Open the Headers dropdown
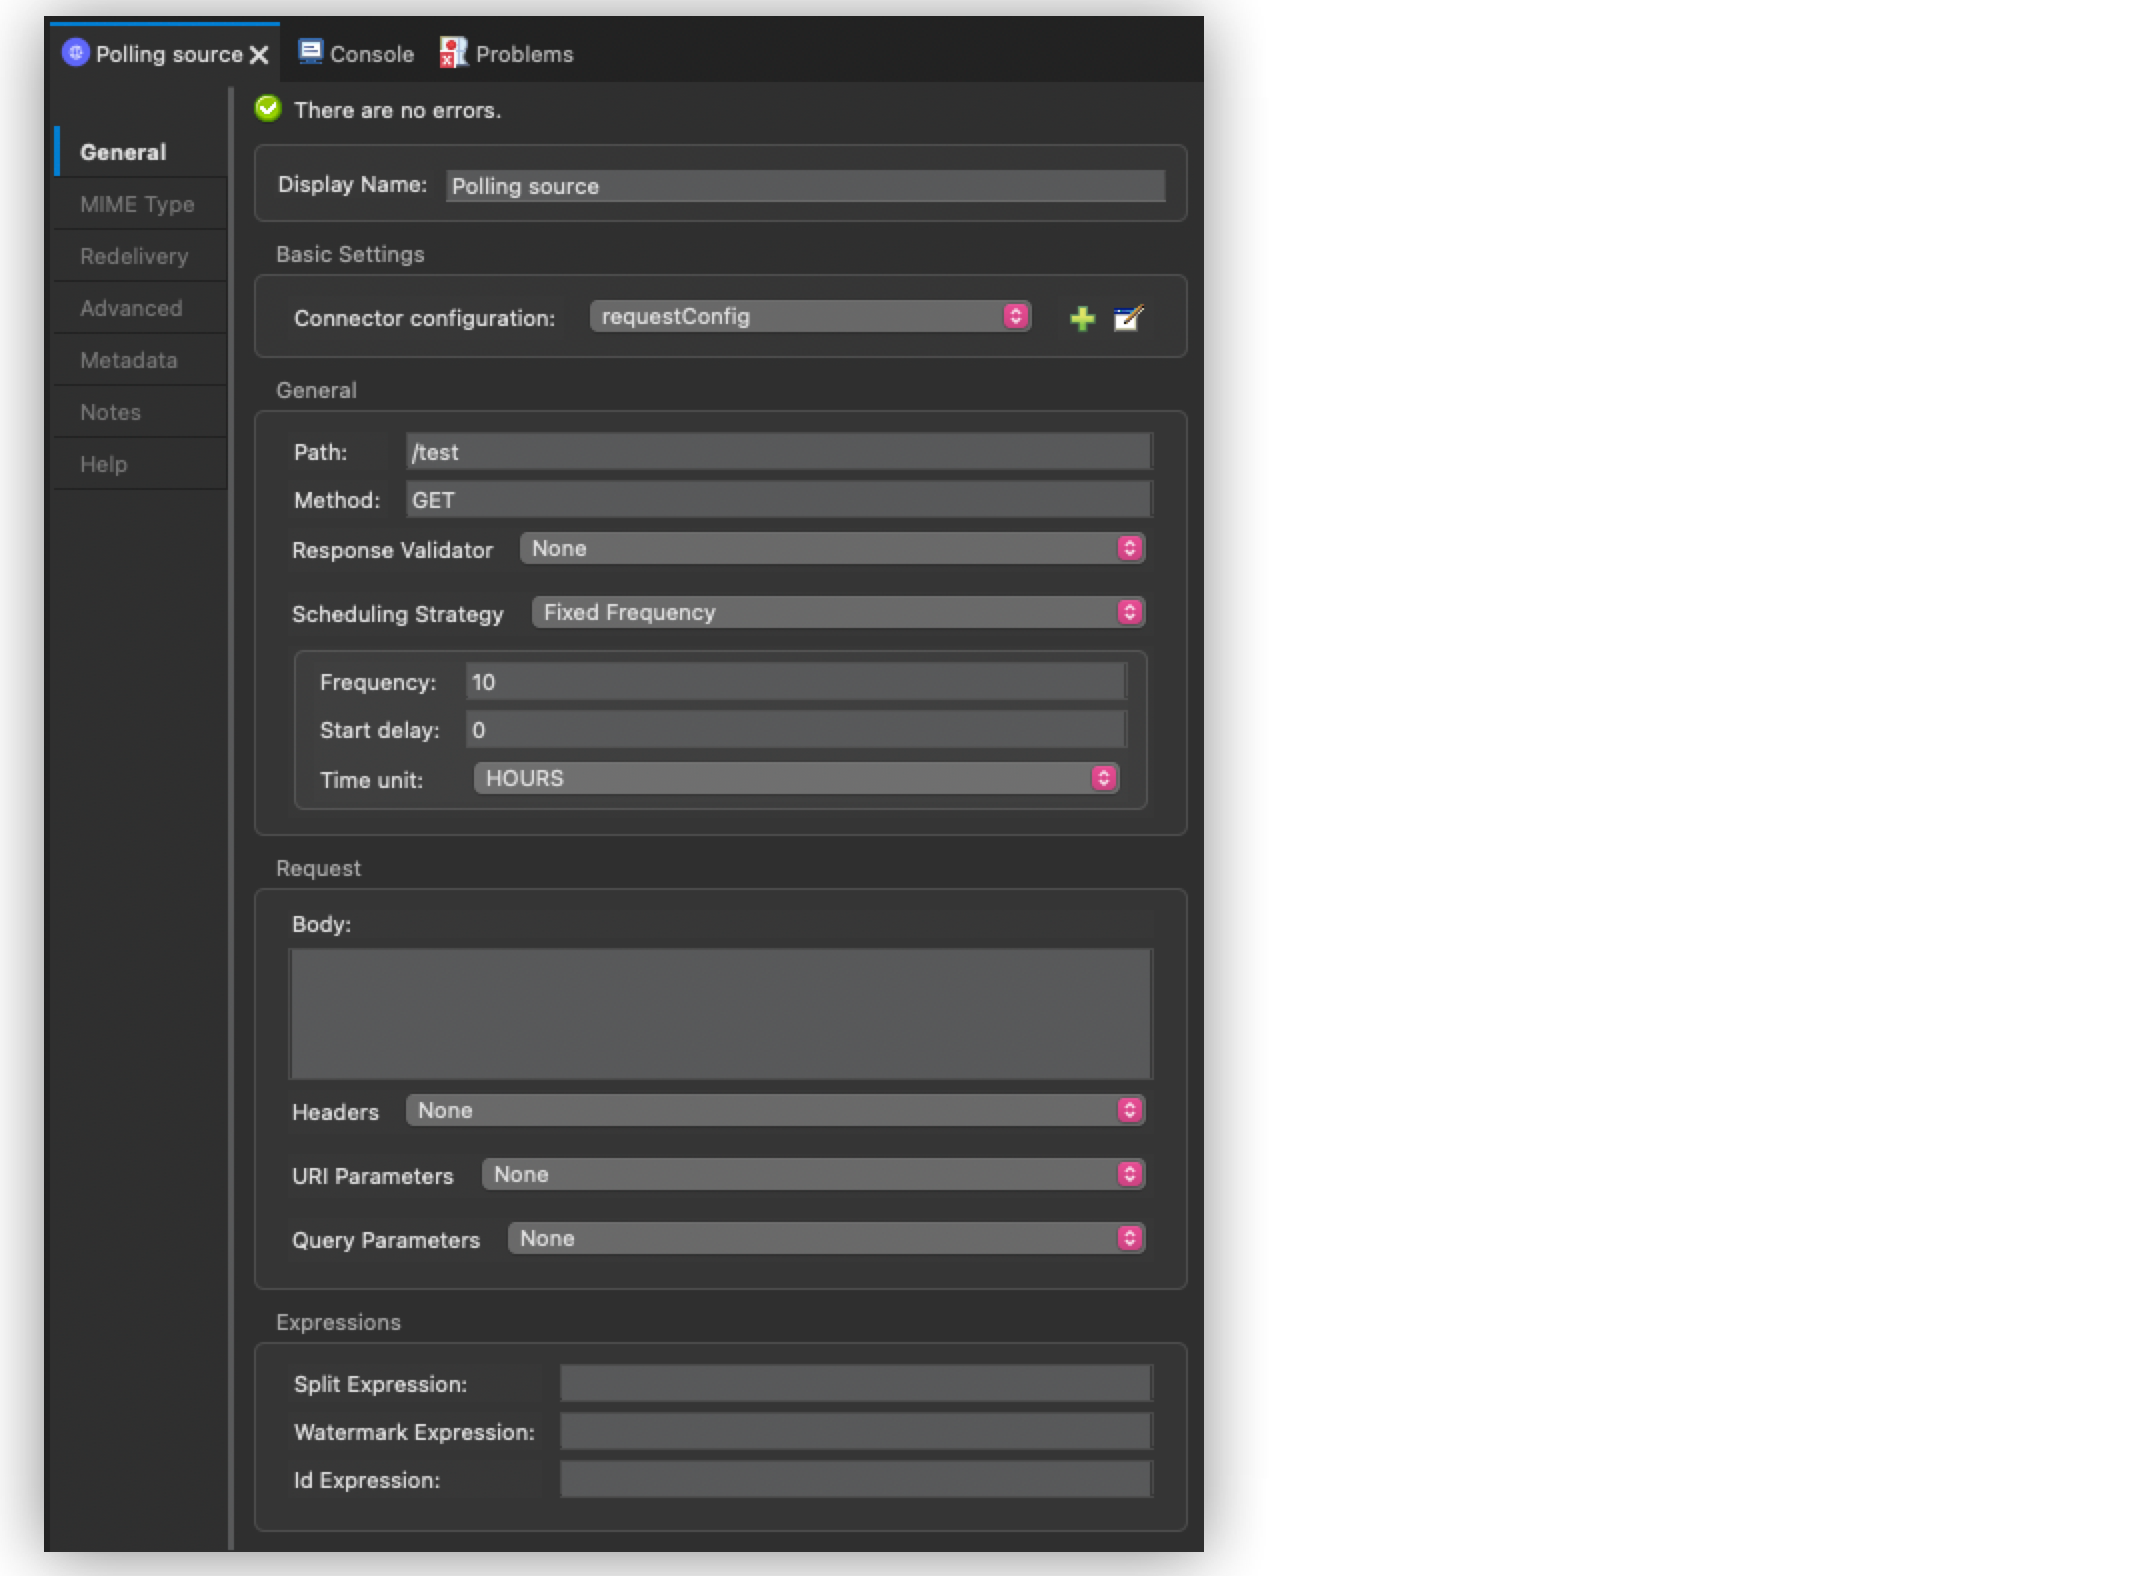The width and height of the screenshot is (2142, 1576). pos(774,1111)
